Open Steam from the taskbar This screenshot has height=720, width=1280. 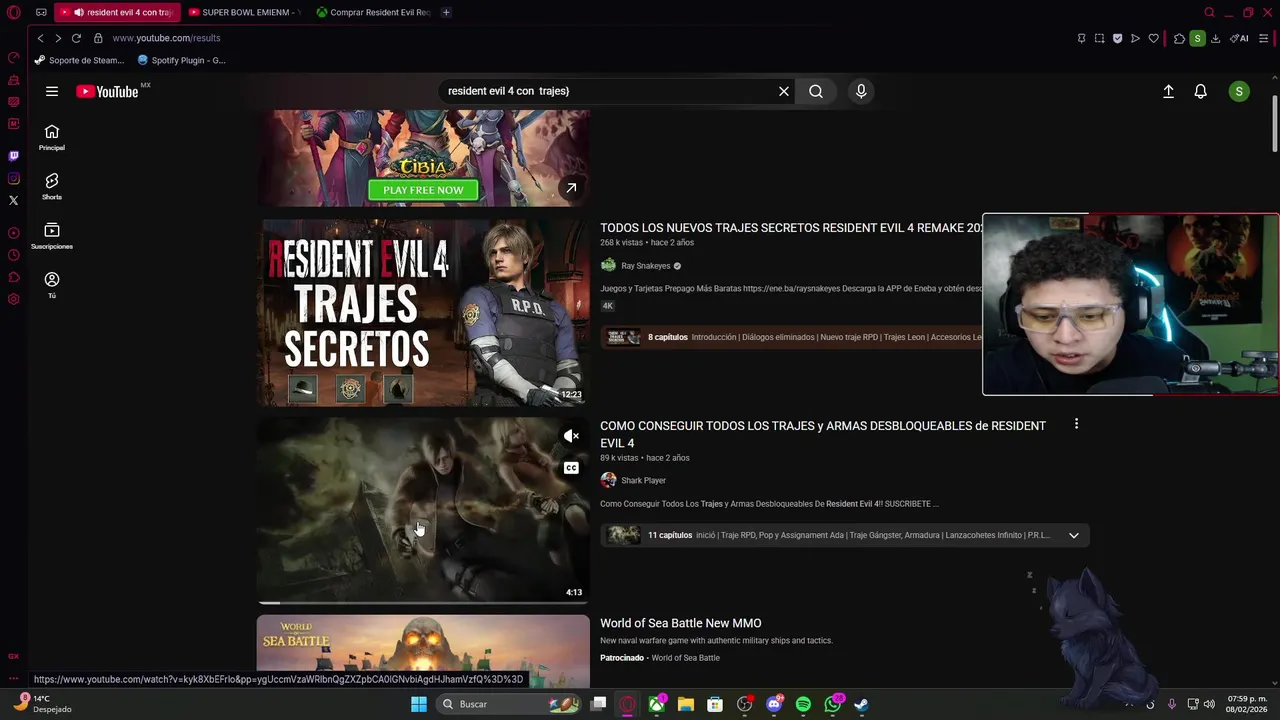coord(861,704)
